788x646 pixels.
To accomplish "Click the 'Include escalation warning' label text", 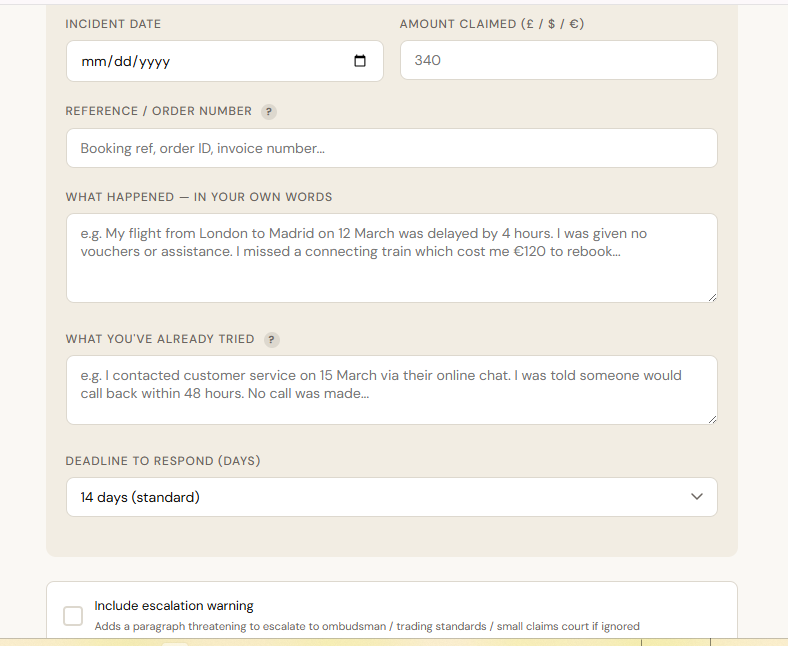I will click(174, 606).
